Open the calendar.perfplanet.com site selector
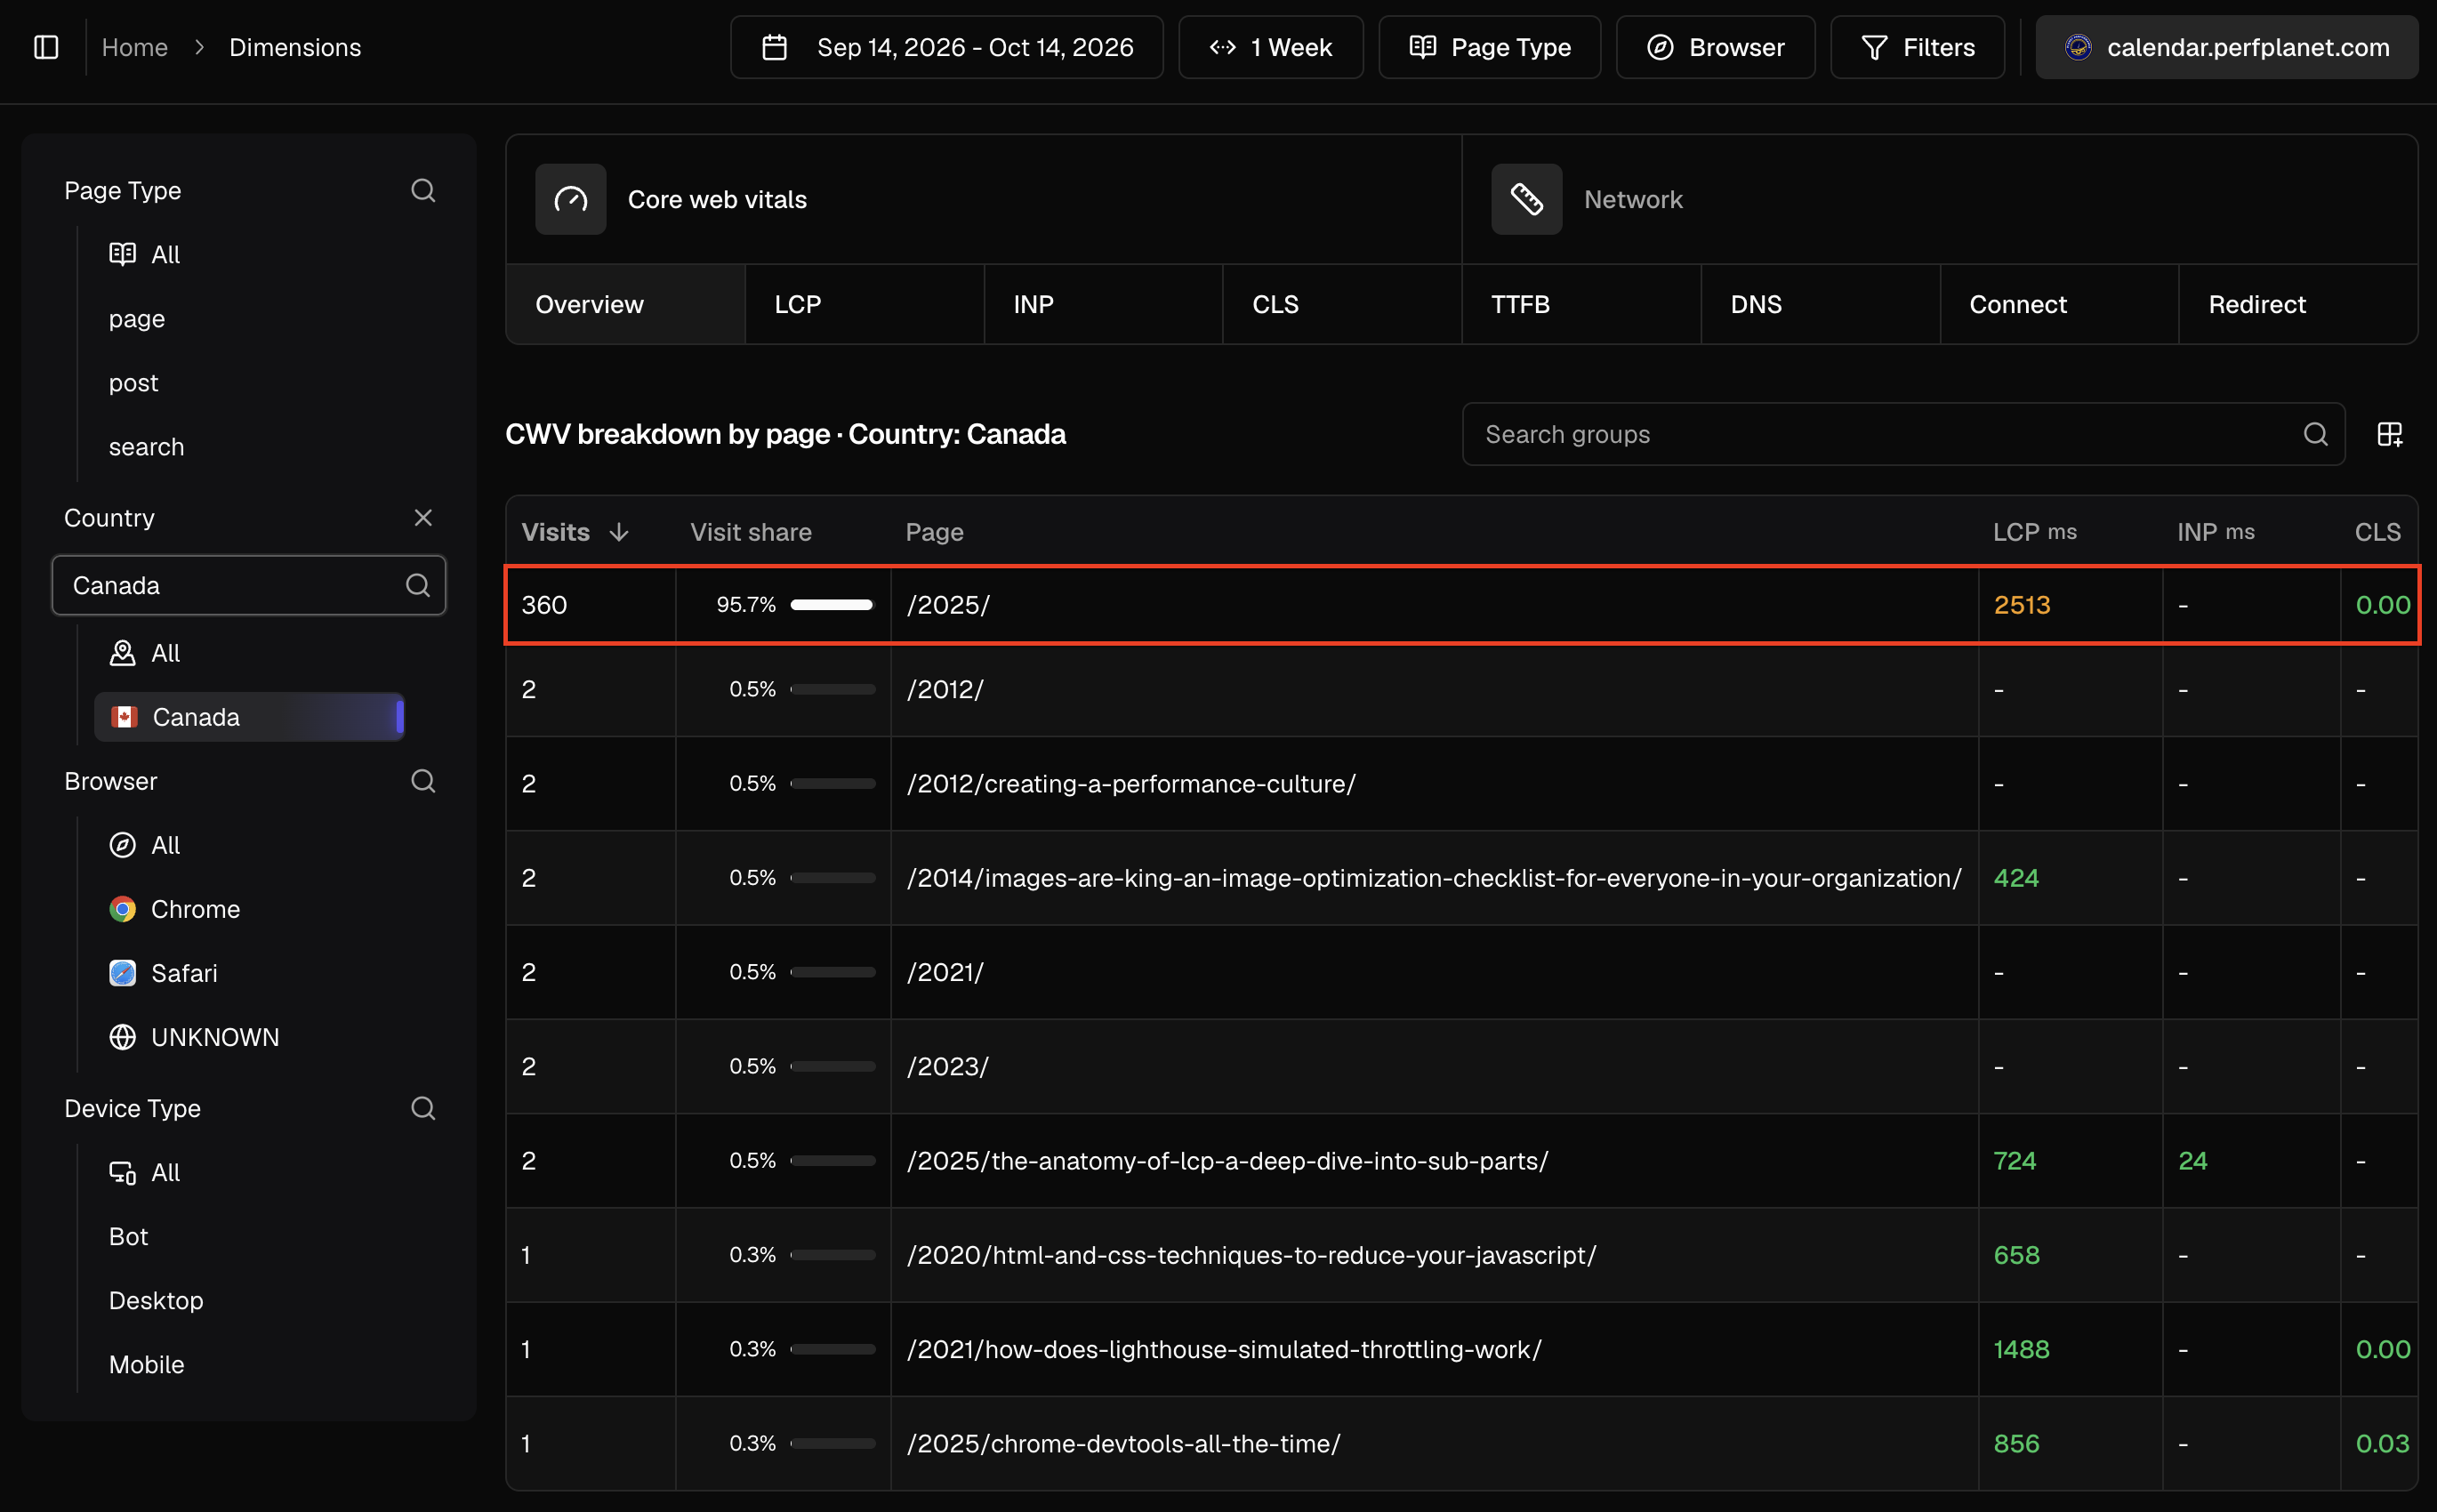This screenshot has height=1512, width=2437. pos(2227,47)
